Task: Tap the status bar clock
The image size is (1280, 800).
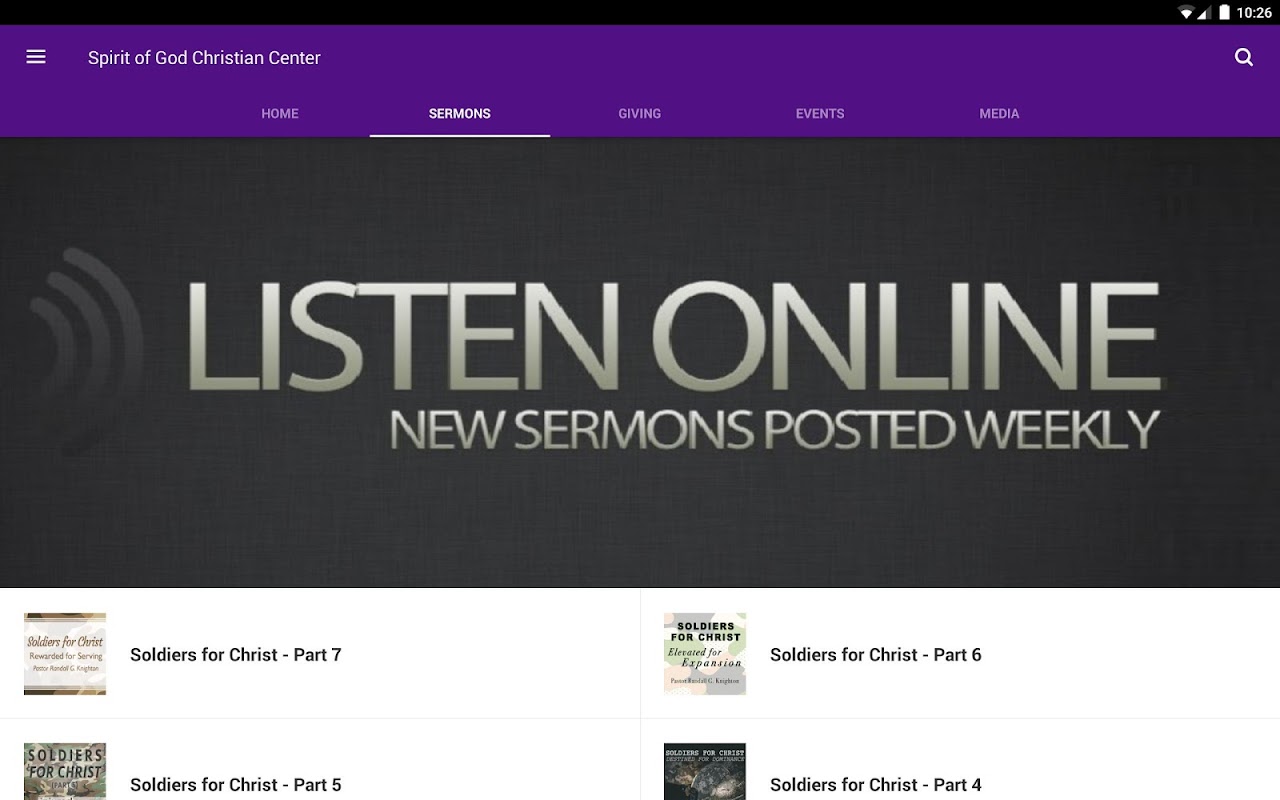Action: coord(1254,13)
